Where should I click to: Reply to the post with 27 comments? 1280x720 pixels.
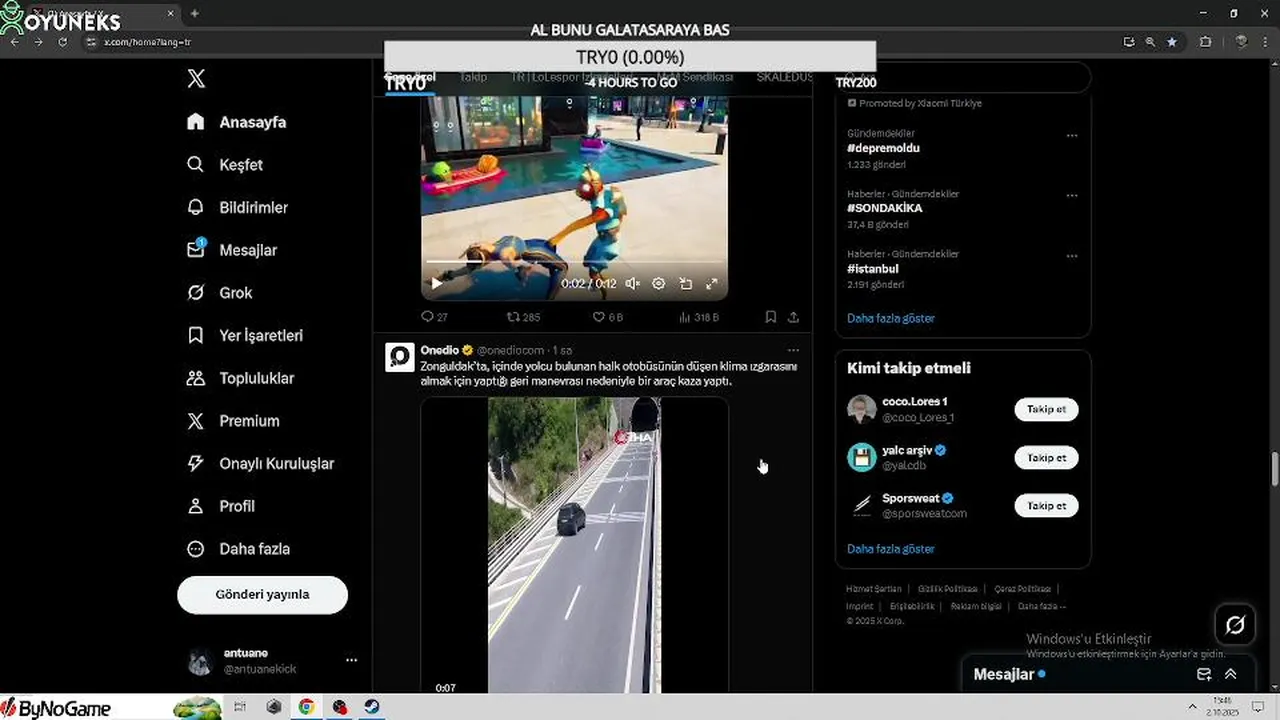pyautogui.click(x=434, y=317)
